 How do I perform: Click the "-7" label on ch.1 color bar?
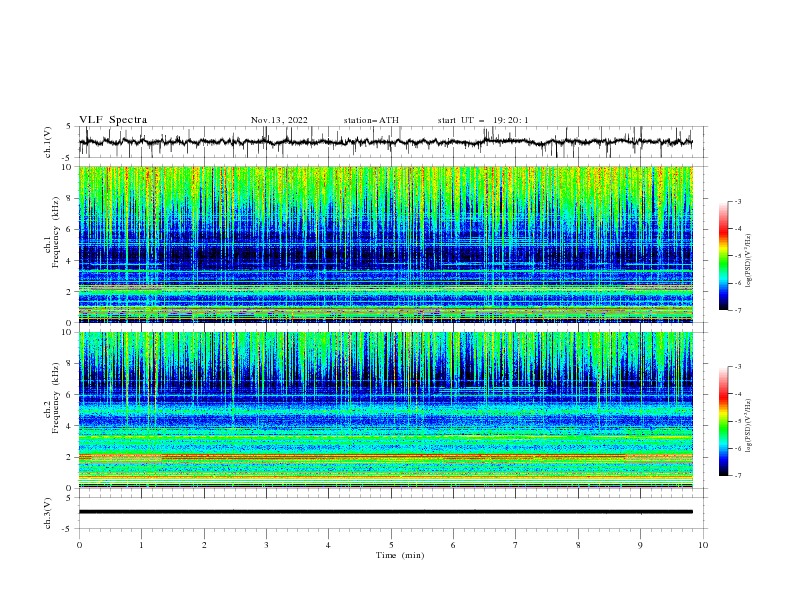click(x=738, y=311)
